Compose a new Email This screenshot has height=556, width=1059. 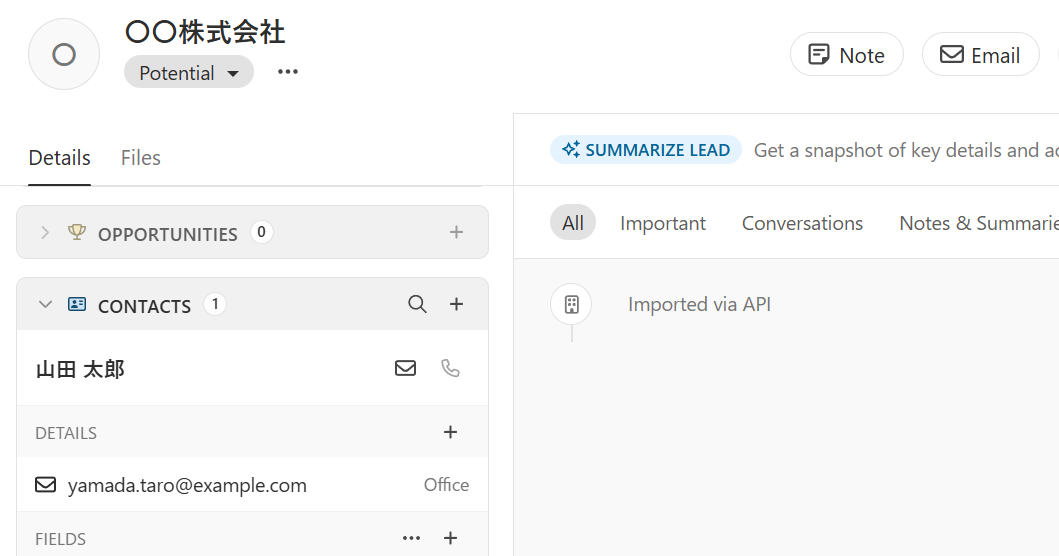(x=980, y=55)
